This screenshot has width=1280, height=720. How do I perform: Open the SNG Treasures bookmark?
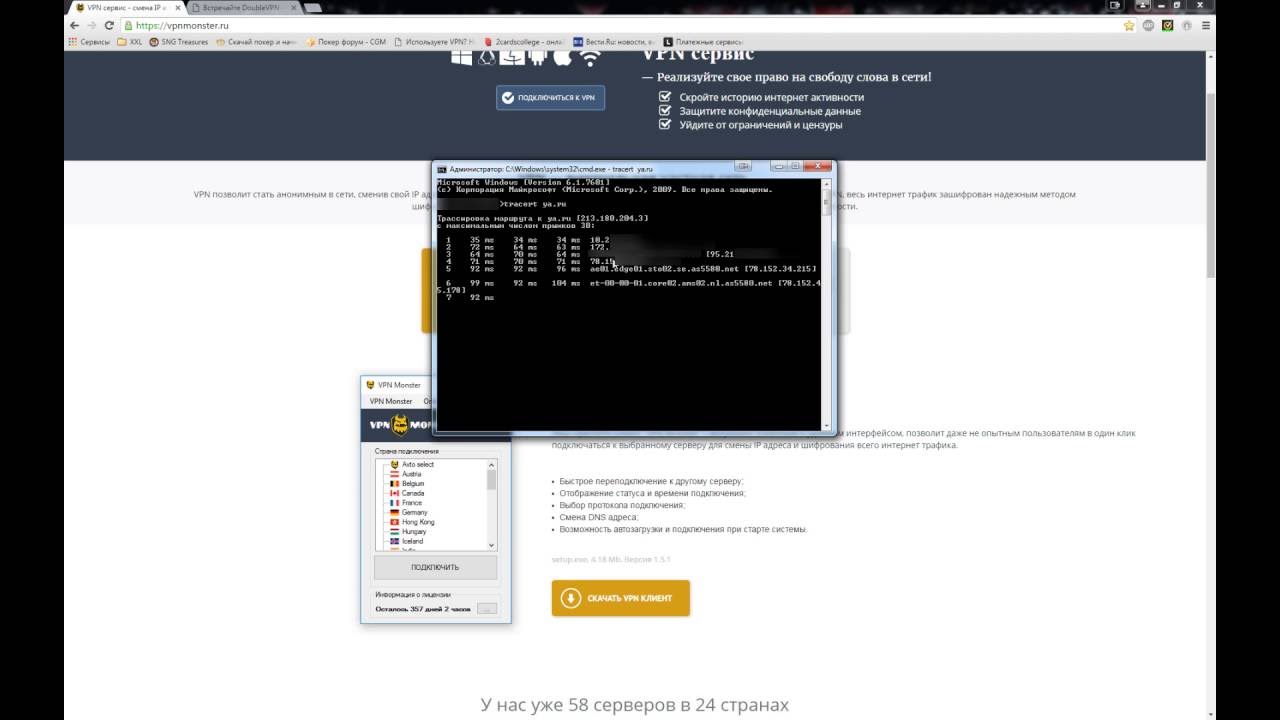tap(179, 42)
